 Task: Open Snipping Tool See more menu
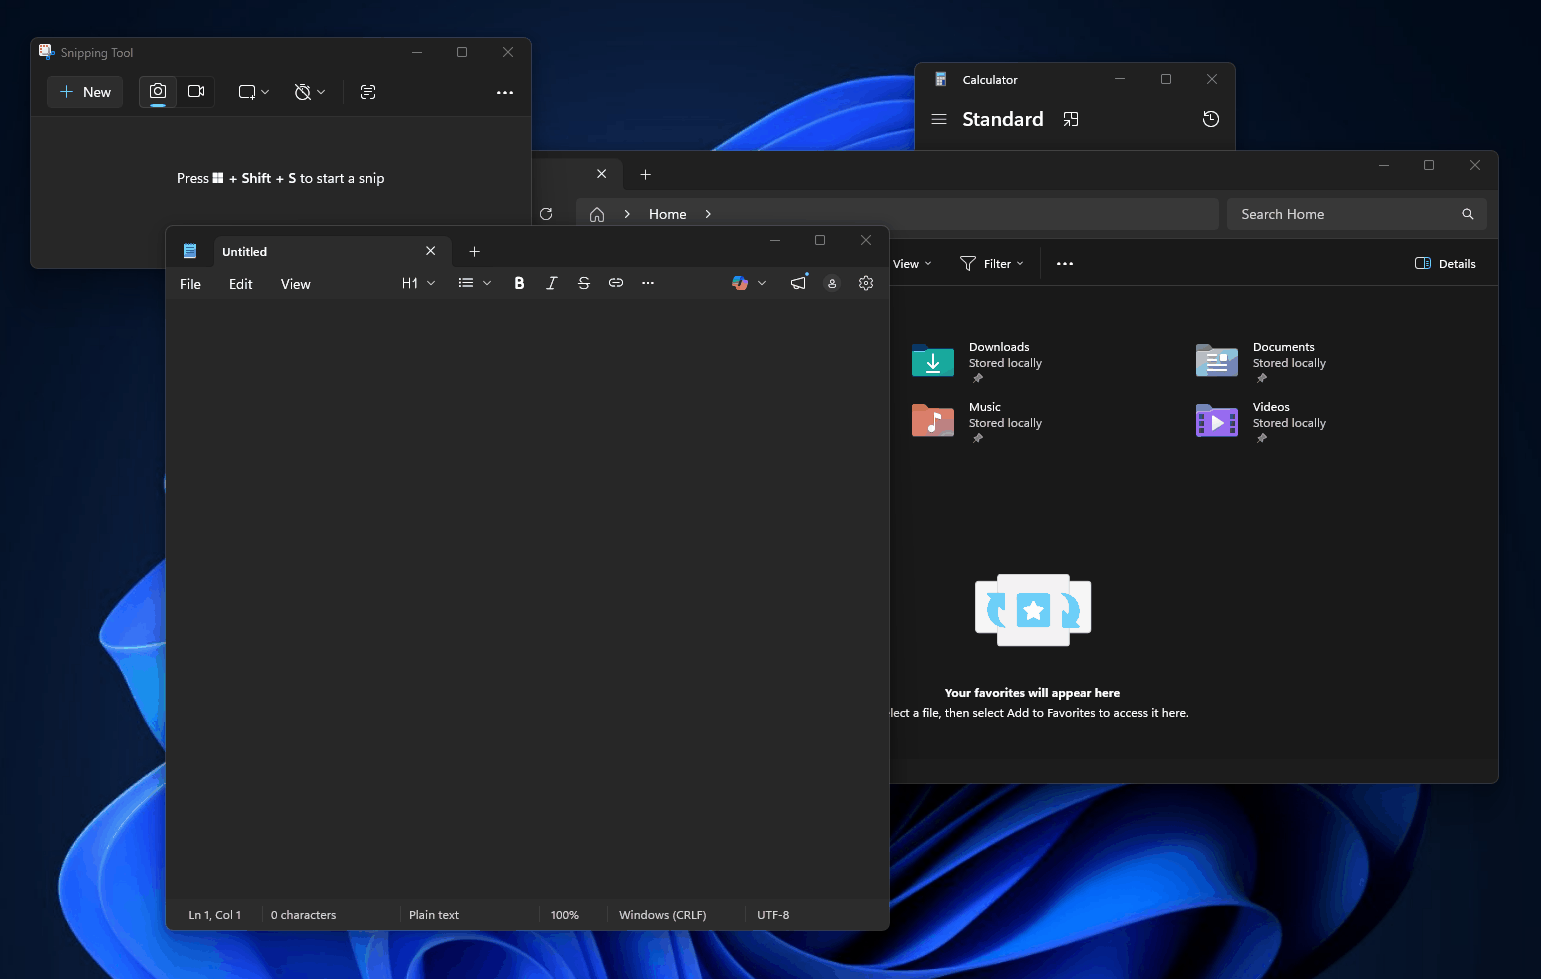(505, 92)
